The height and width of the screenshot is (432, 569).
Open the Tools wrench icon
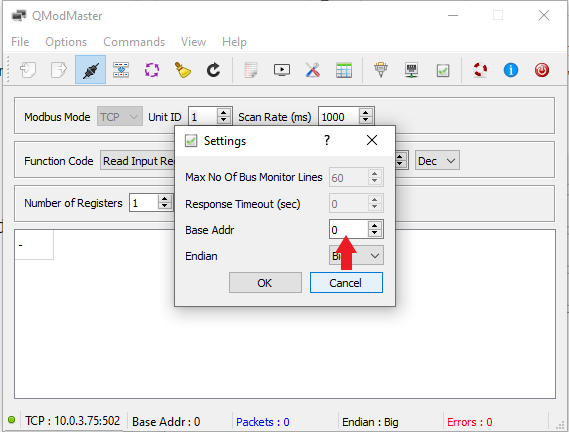[x=312, y=70]
